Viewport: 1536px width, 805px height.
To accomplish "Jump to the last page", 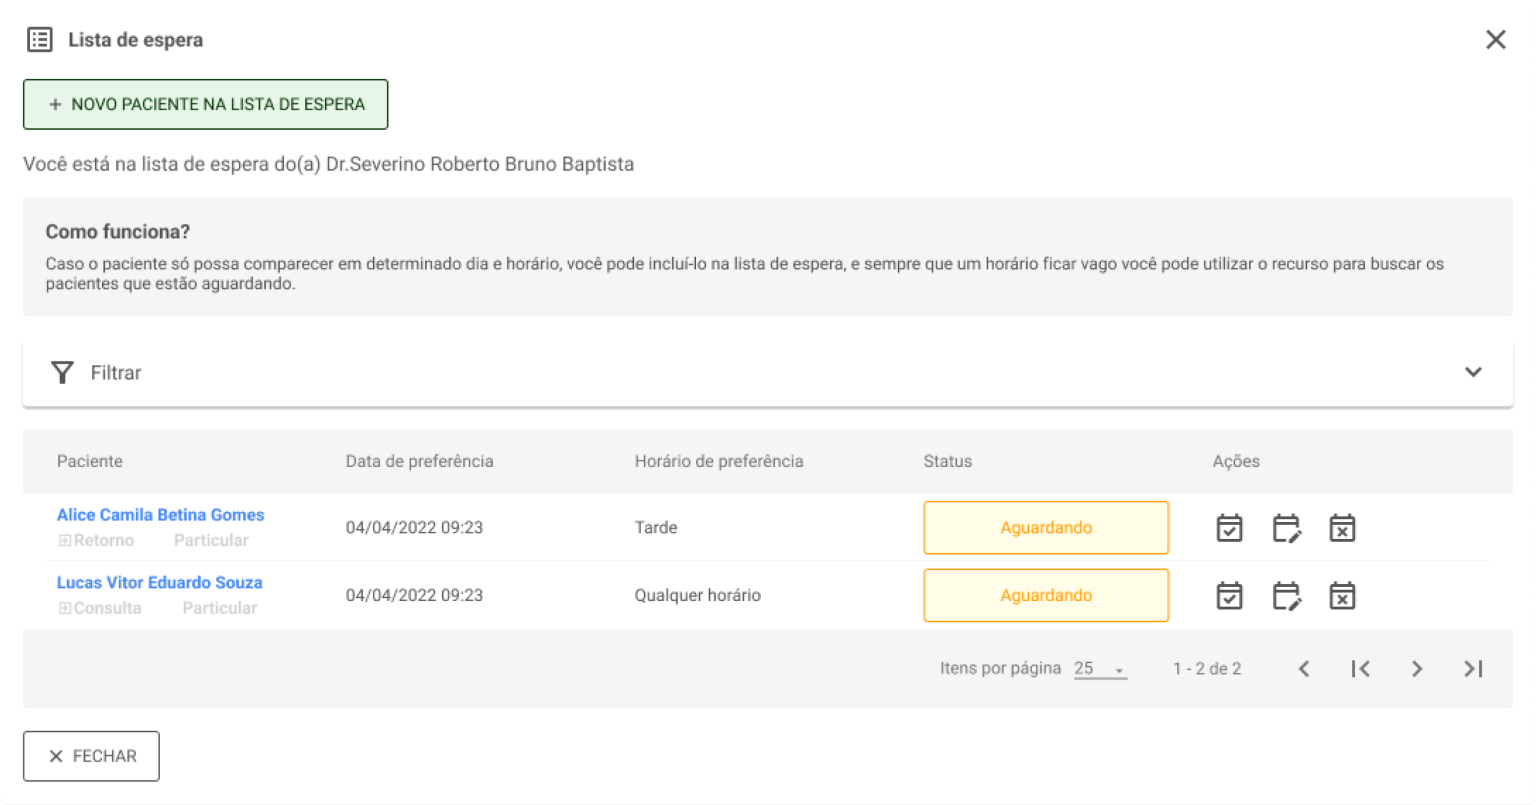I will click(x=1472, y=668).
